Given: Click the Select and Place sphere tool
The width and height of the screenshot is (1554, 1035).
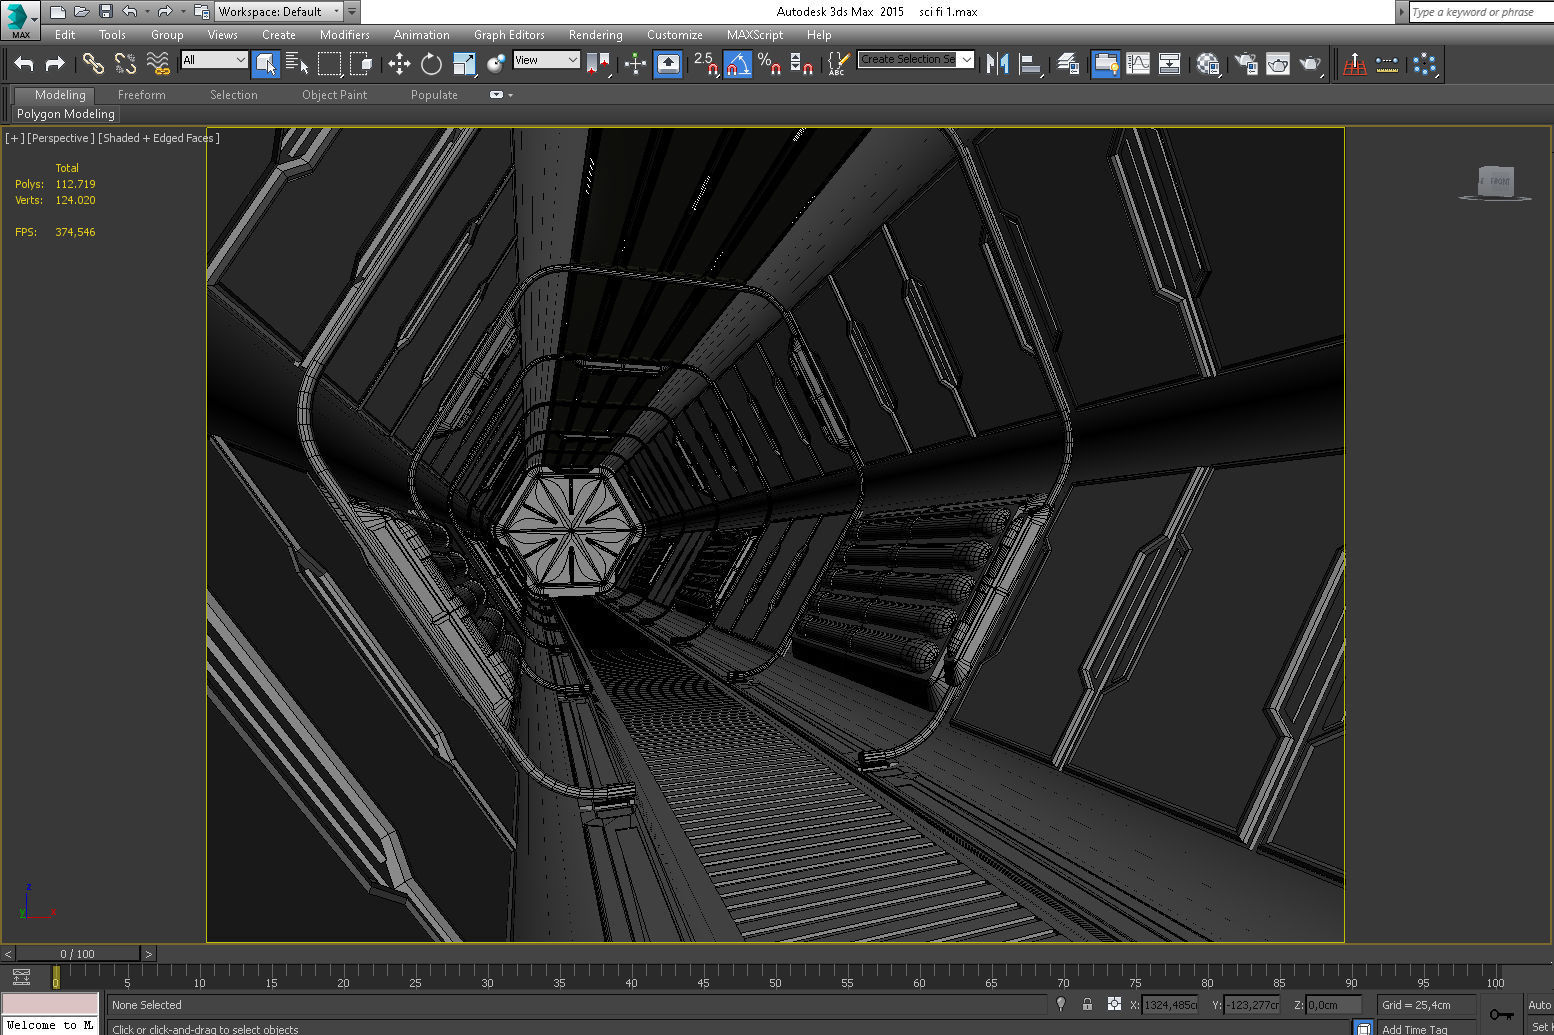Looking at the screenshot, I should coord(496,64).
